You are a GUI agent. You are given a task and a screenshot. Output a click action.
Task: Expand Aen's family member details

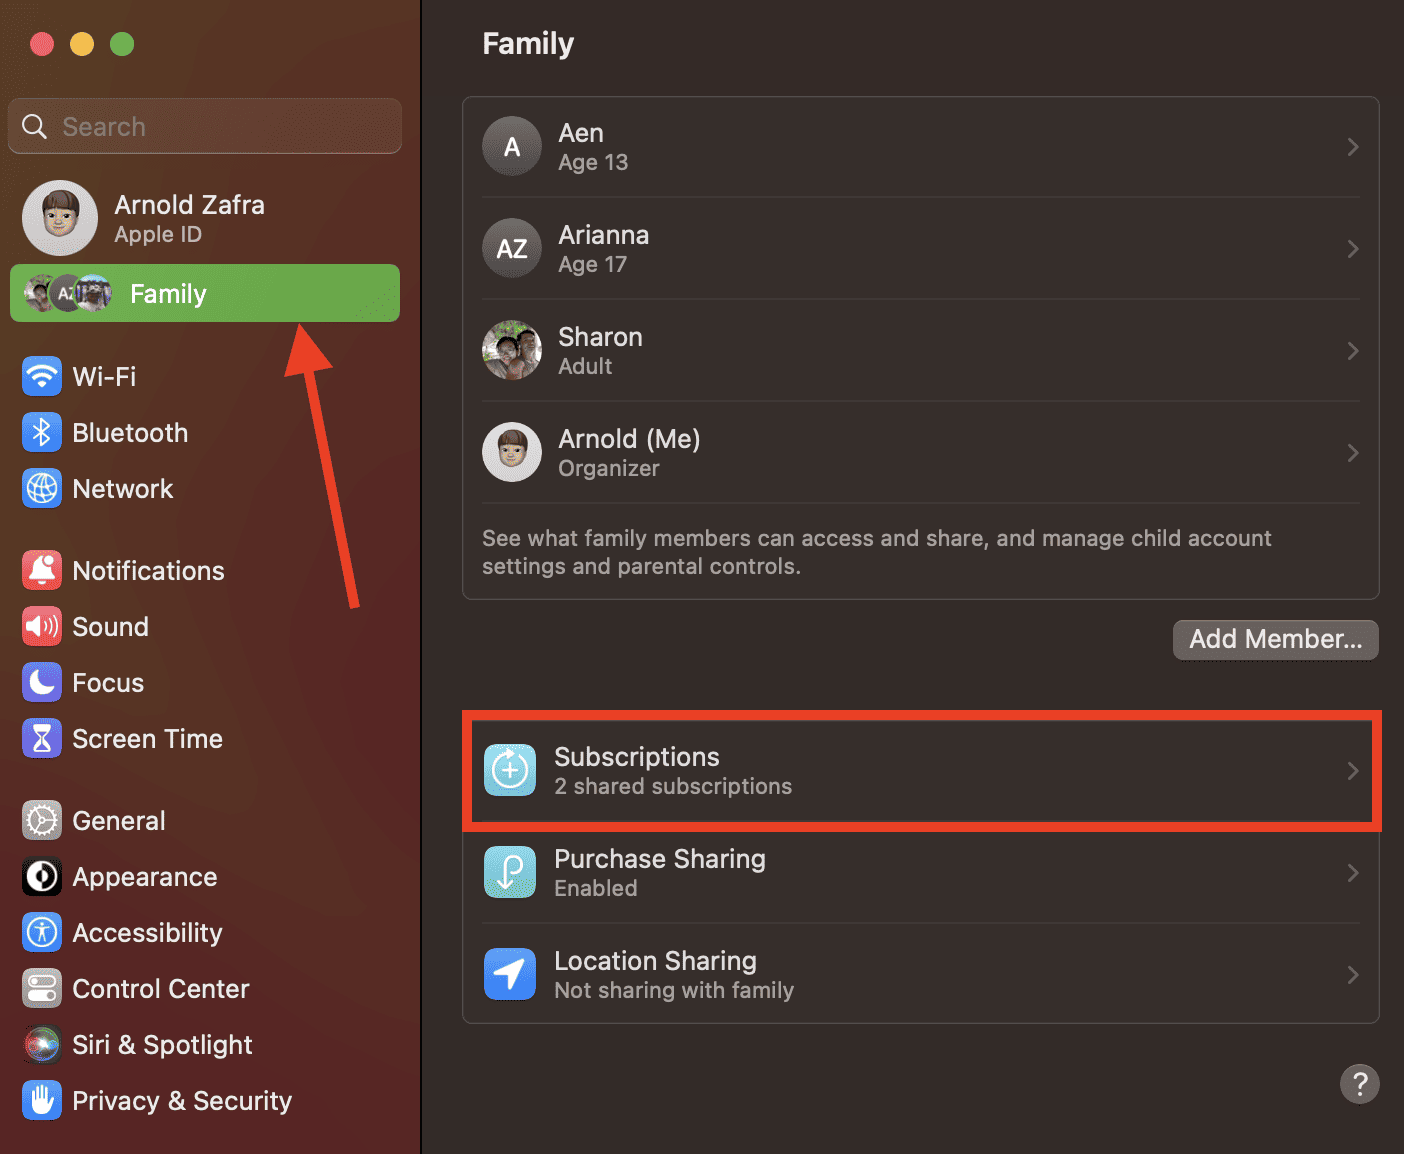coord(1352,147)
